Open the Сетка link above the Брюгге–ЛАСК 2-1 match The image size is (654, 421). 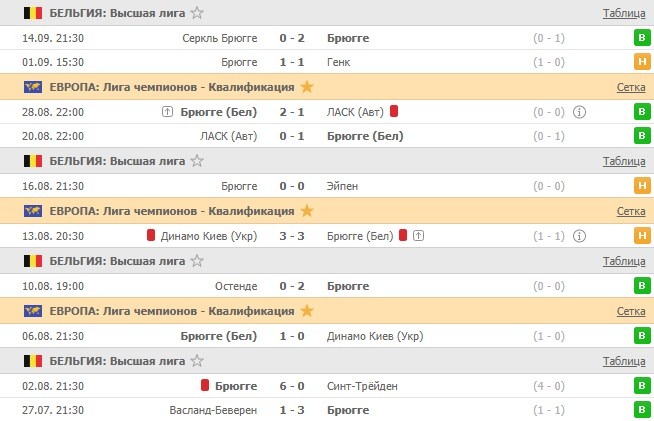(630, 87)
